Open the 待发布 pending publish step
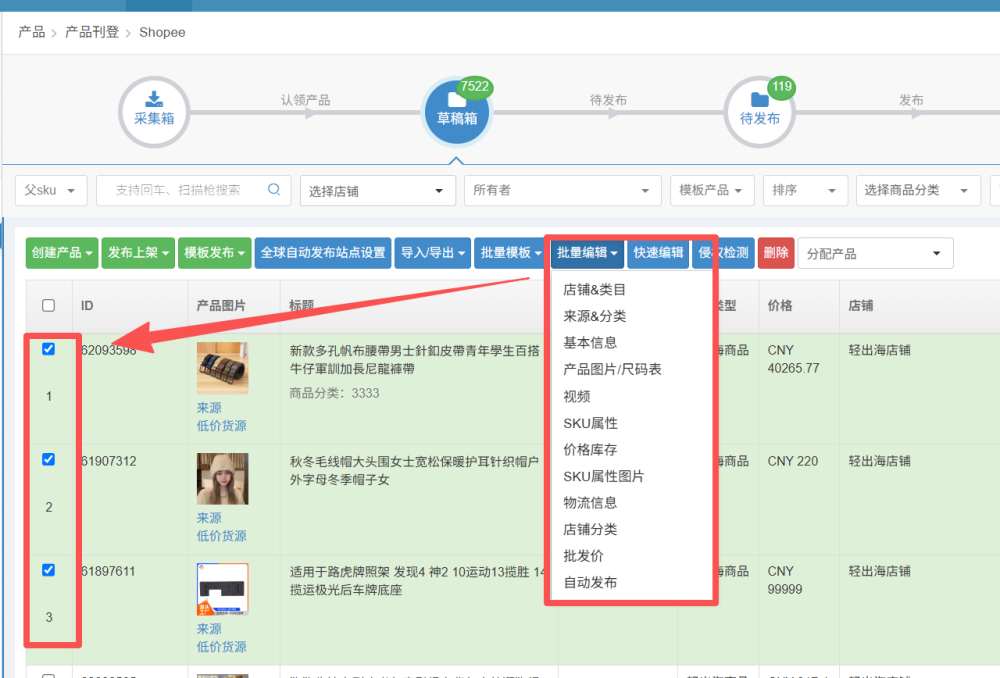The height and width of the screenshot is (678, 1000). click(x=759, y=112)
